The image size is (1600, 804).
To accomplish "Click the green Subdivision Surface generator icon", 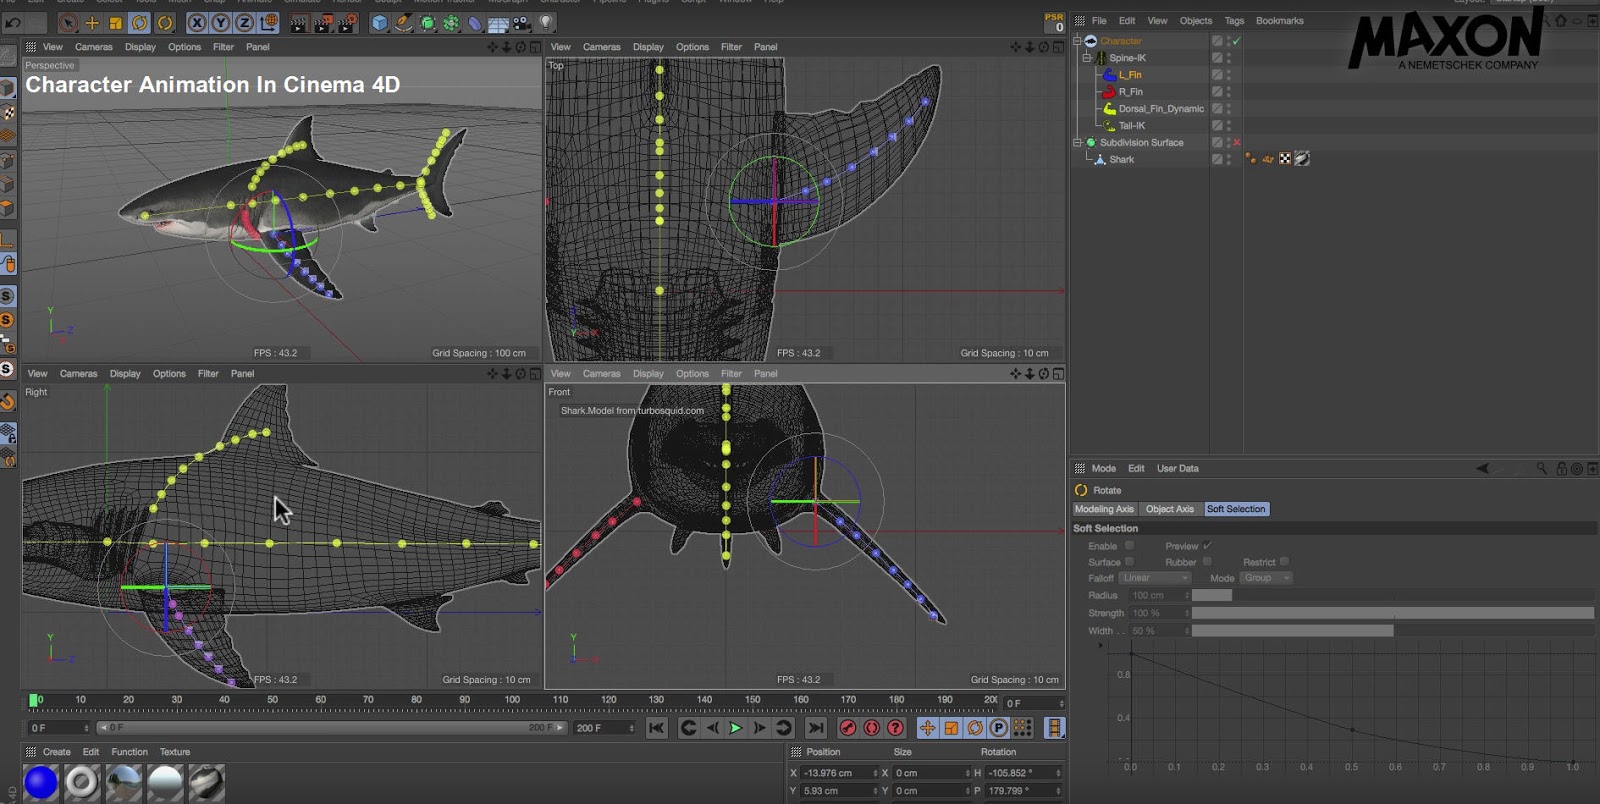I will (428, 22).
